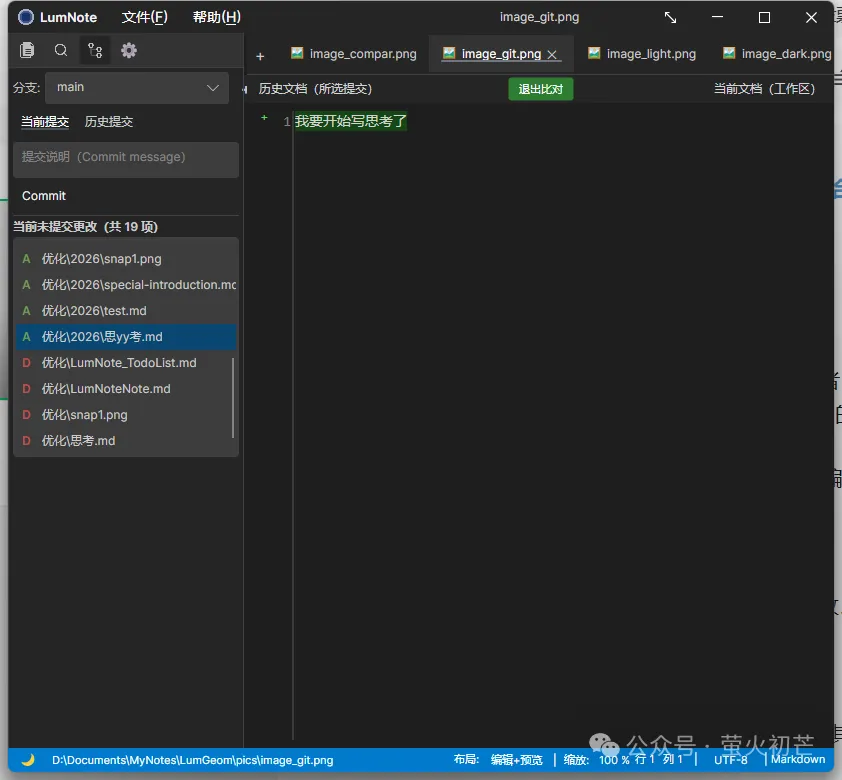
Task: Select deleted 优化\思考.md entry
Action: click(x=126, y=441)
